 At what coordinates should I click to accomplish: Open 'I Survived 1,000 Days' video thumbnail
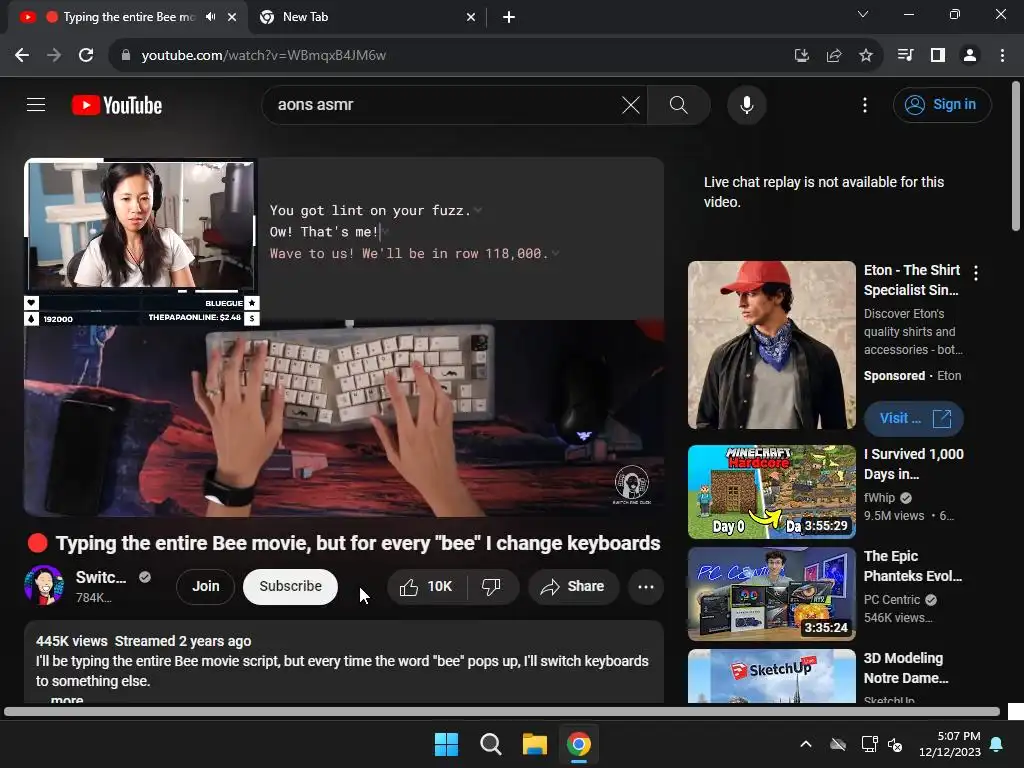coord(772,492)
